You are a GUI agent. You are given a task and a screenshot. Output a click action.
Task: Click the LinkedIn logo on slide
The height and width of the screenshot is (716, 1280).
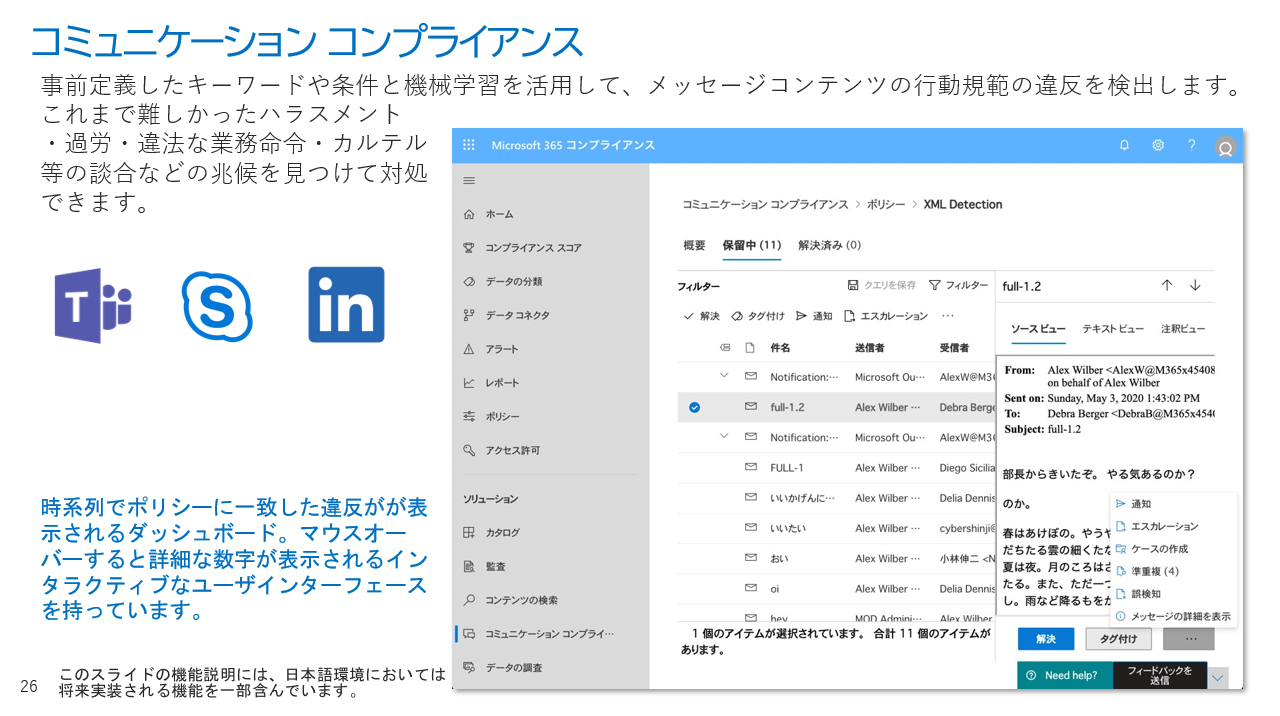[x=346, y=305]
